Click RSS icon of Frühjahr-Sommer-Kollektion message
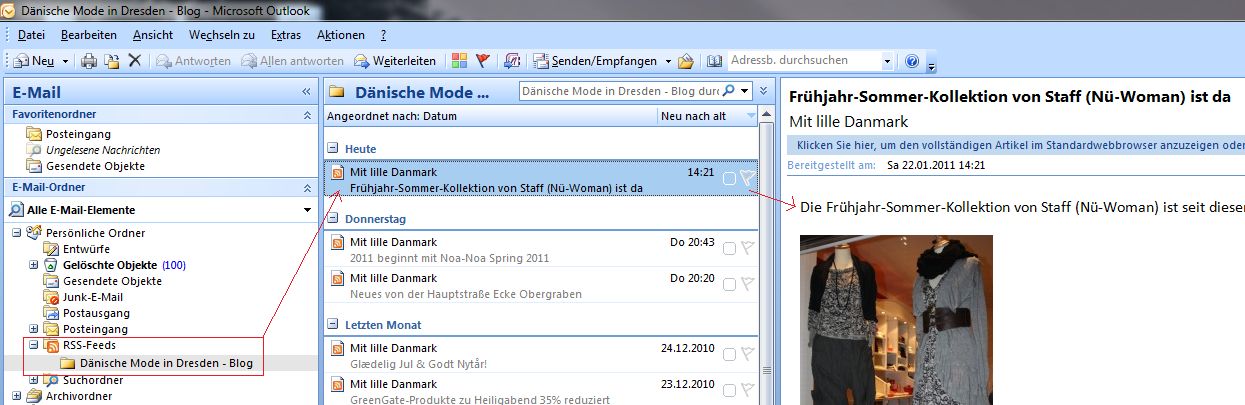 [339, 173]
